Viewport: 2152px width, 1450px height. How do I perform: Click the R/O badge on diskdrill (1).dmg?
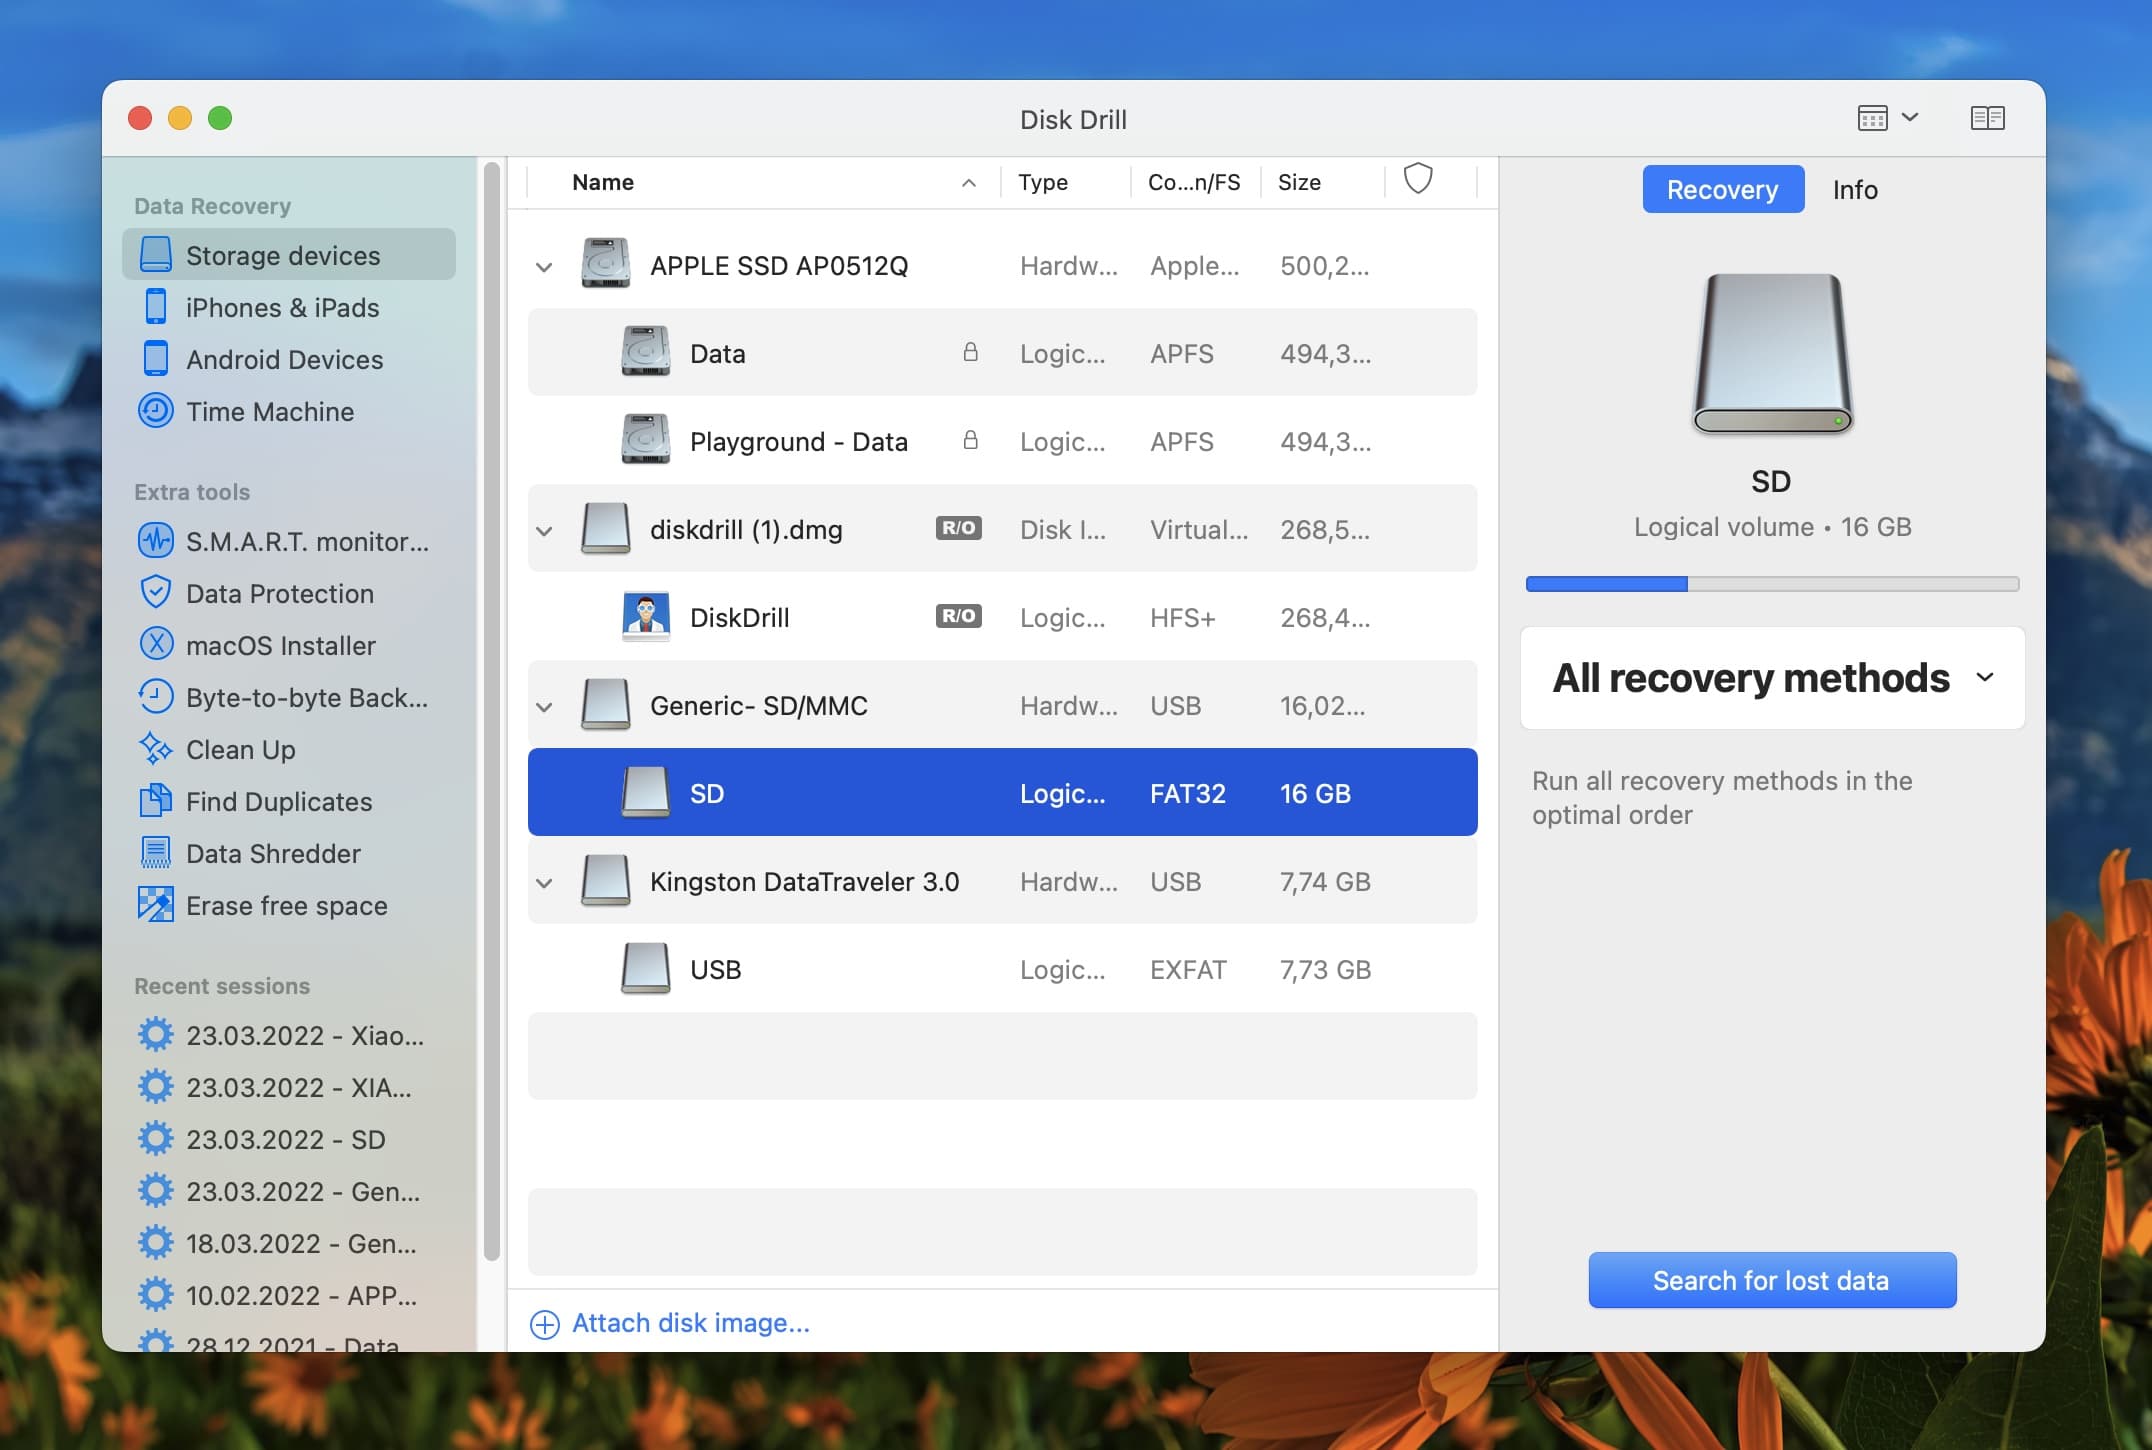tap(958, 528)
